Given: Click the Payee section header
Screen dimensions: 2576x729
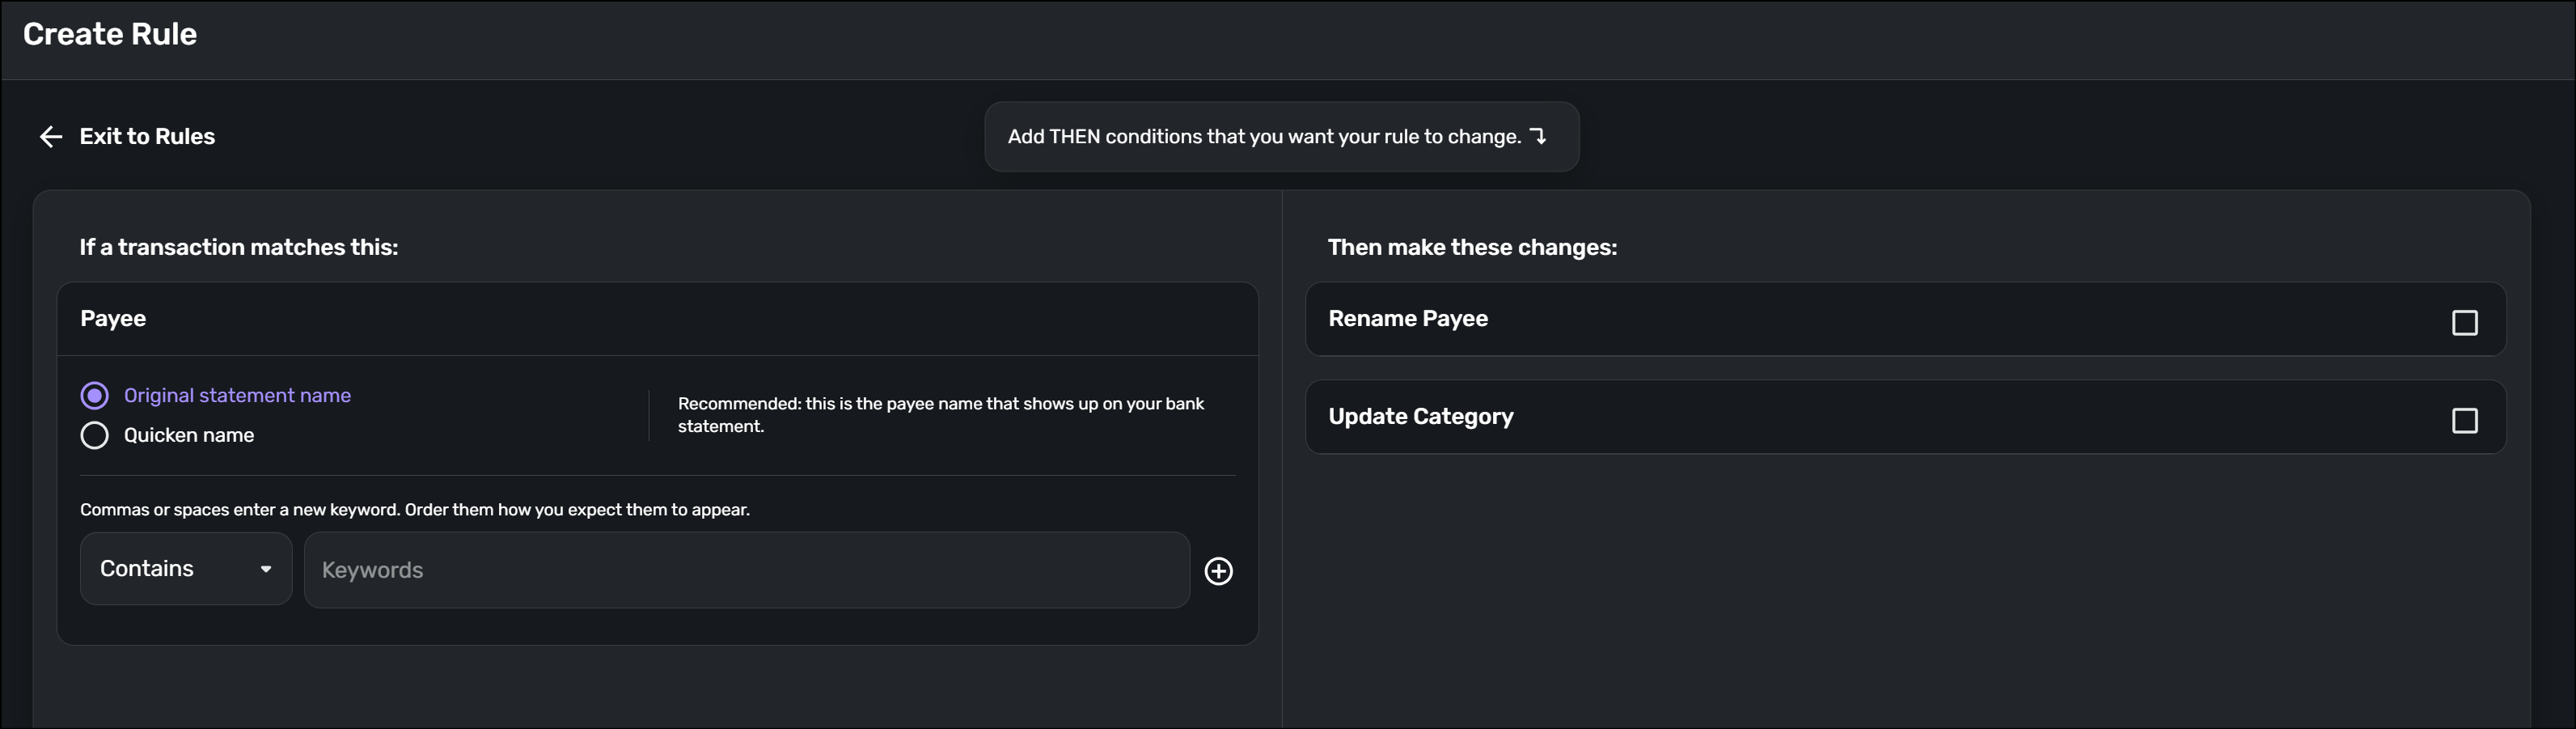Looking at the screenshot, I should coord(113,319).
